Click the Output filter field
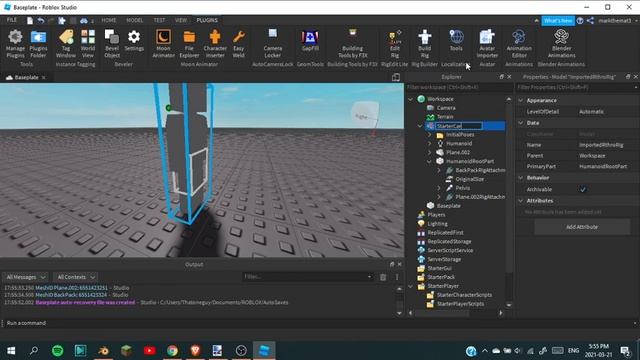The height and width of the screenshot is (360, 640). tap(307, 277)
